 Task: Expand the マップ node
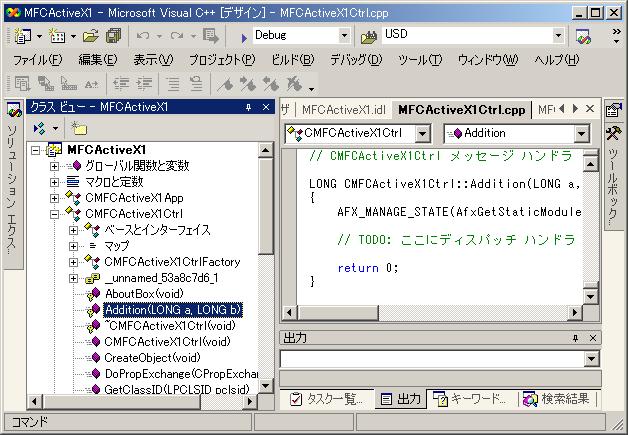(x=73, y=246)
